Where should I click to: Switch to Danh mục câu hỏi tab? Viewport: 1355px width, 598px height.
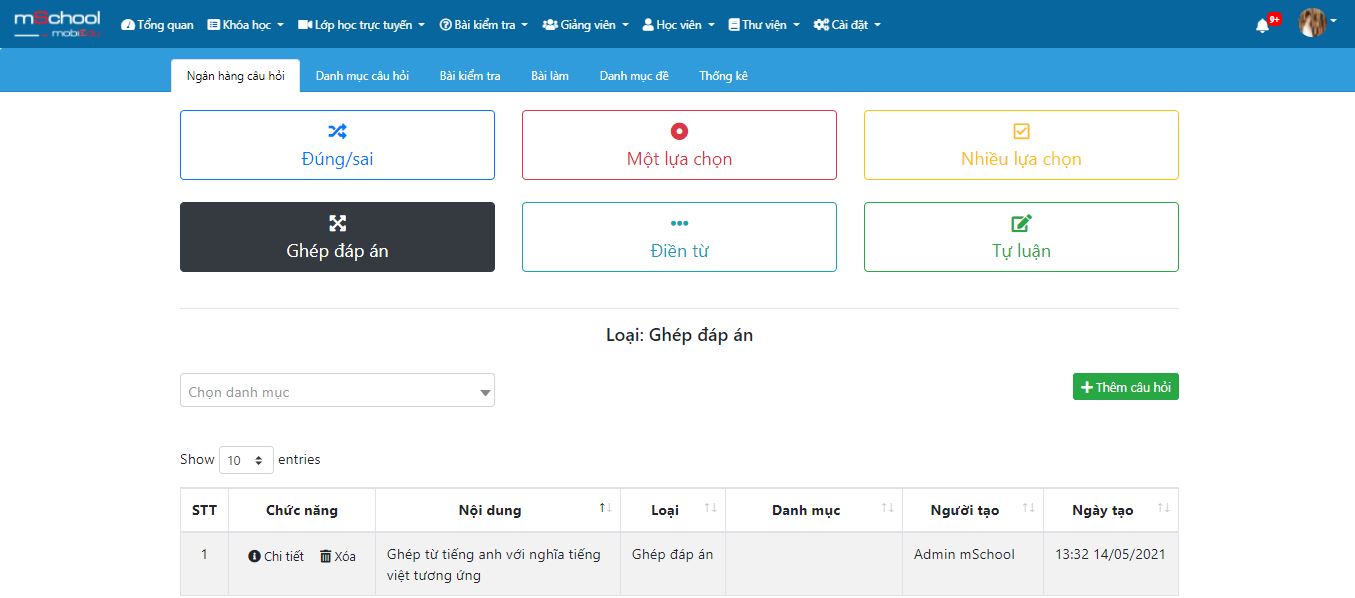(362, 76)
